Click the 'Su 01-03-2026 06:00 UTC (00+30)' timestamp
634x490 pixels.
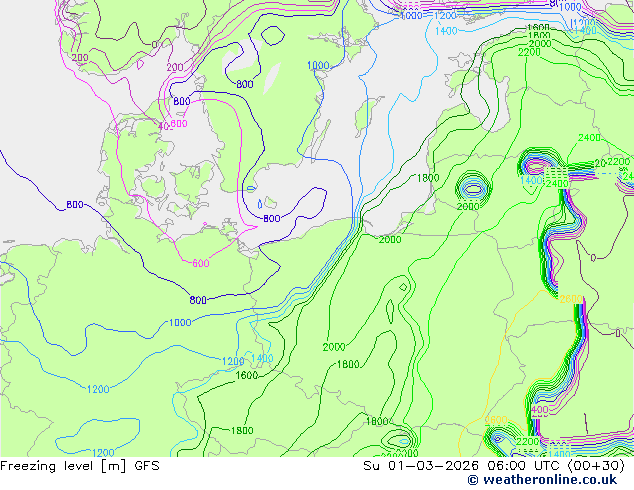coord(494,466)
